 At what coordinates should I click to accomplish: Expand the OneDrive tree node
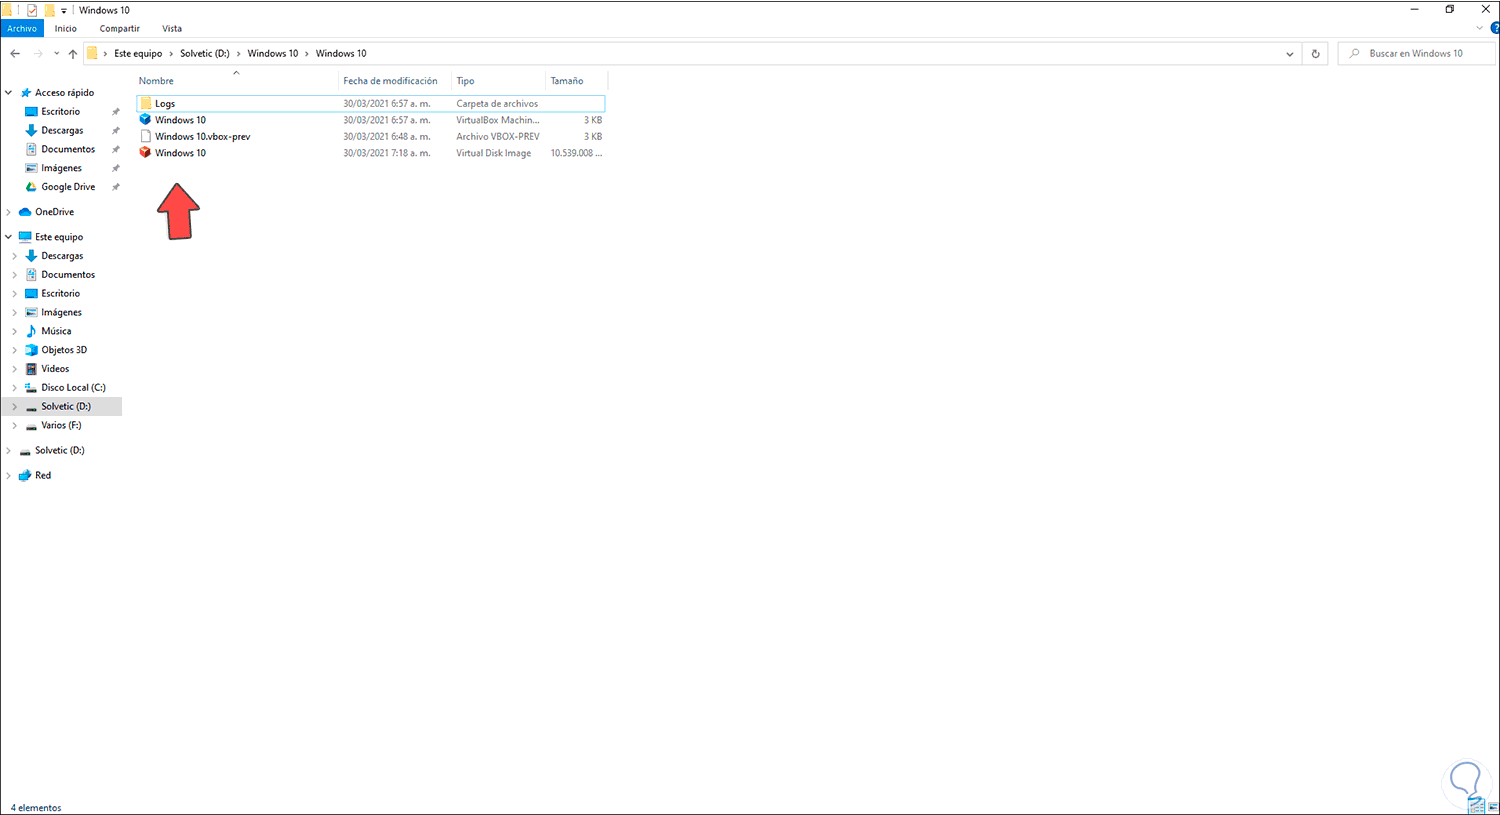point(9,212)
